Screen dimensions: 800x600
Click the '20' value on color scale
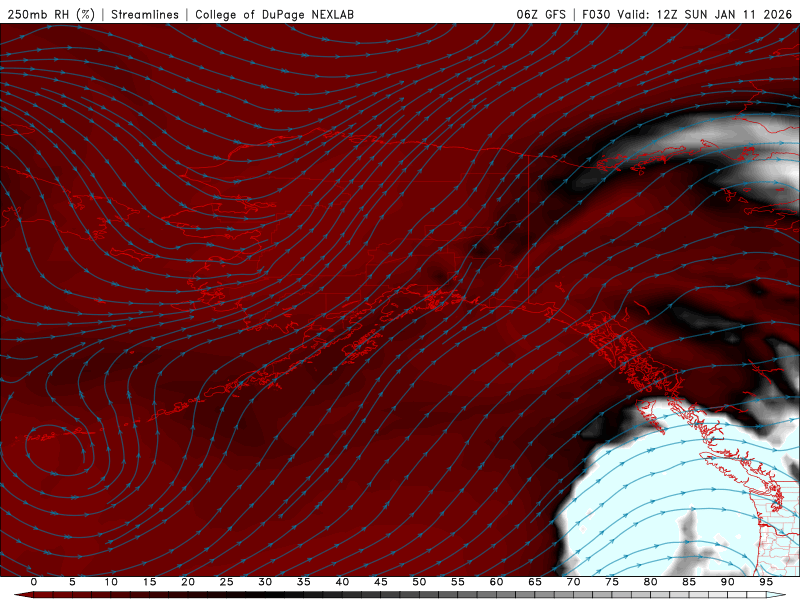pos(188,582)
